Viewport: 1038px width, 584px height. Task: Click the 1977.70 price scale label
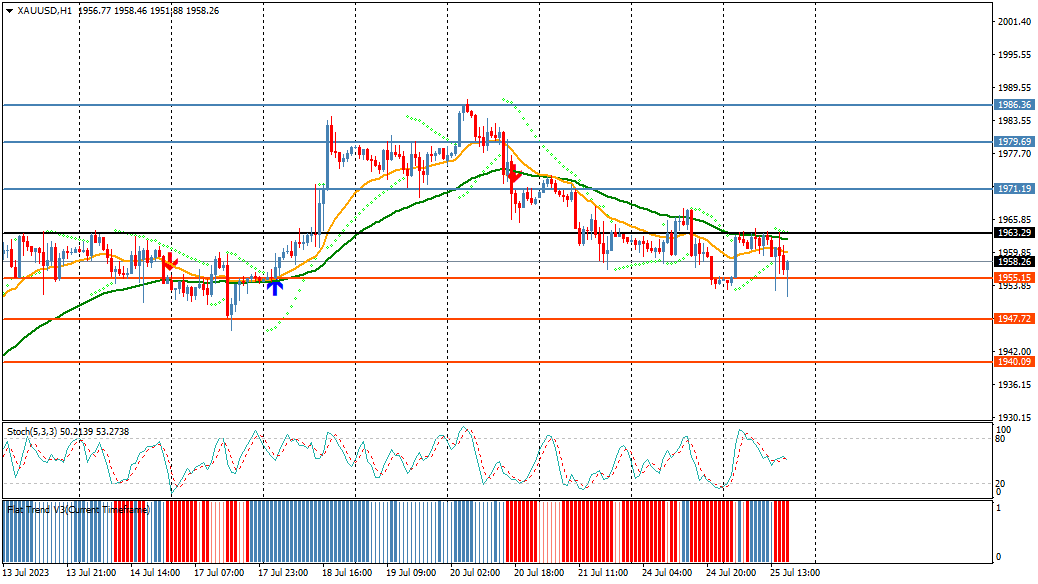pos(1014,154)
